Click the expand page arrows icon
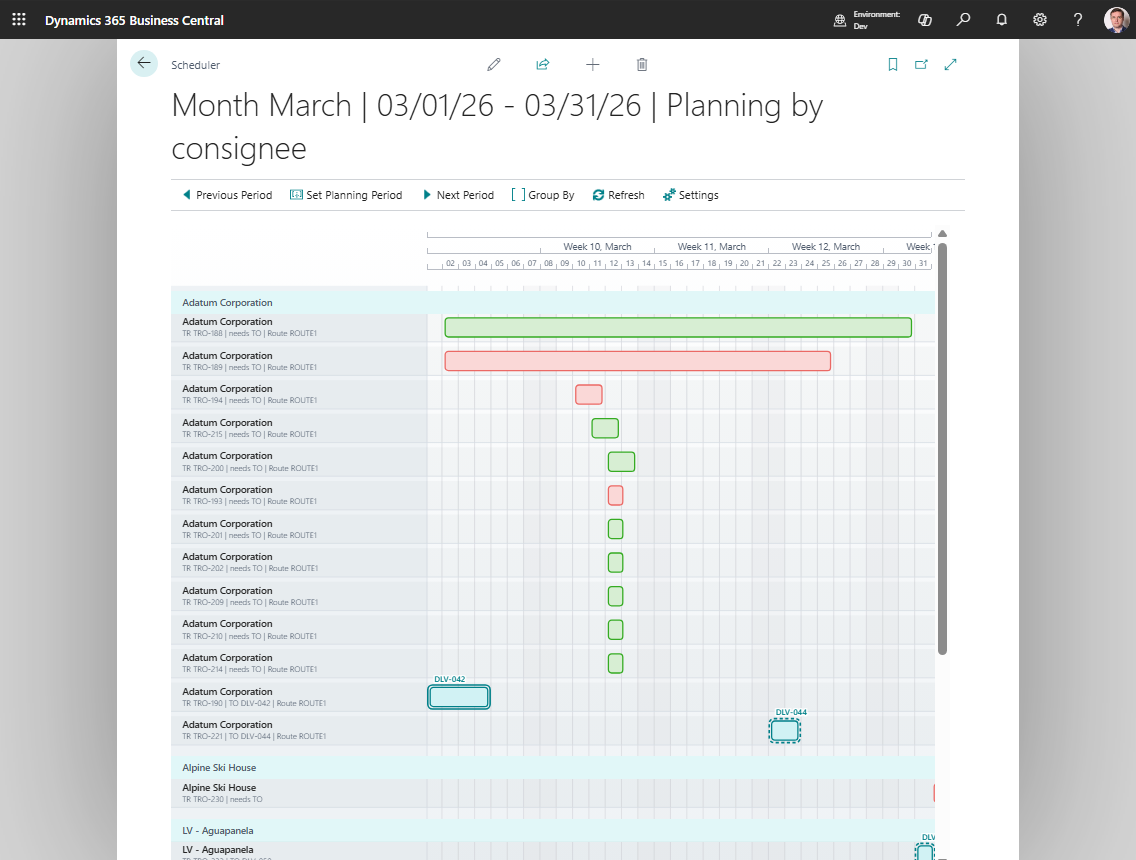The height and width of the screenshot is (860, 1136). click(951, 64)
